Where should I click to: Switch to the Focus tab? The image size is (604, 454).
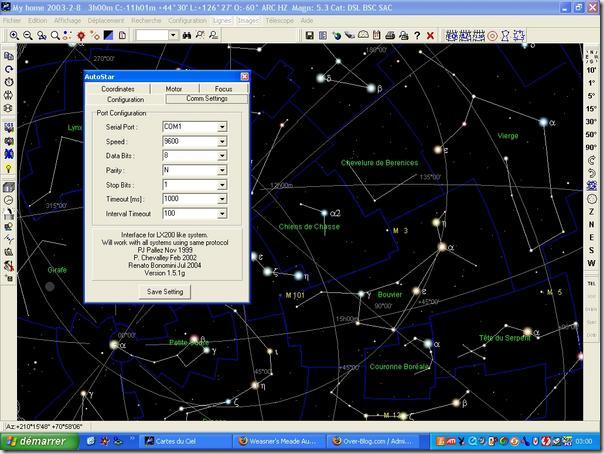point(223,89)
